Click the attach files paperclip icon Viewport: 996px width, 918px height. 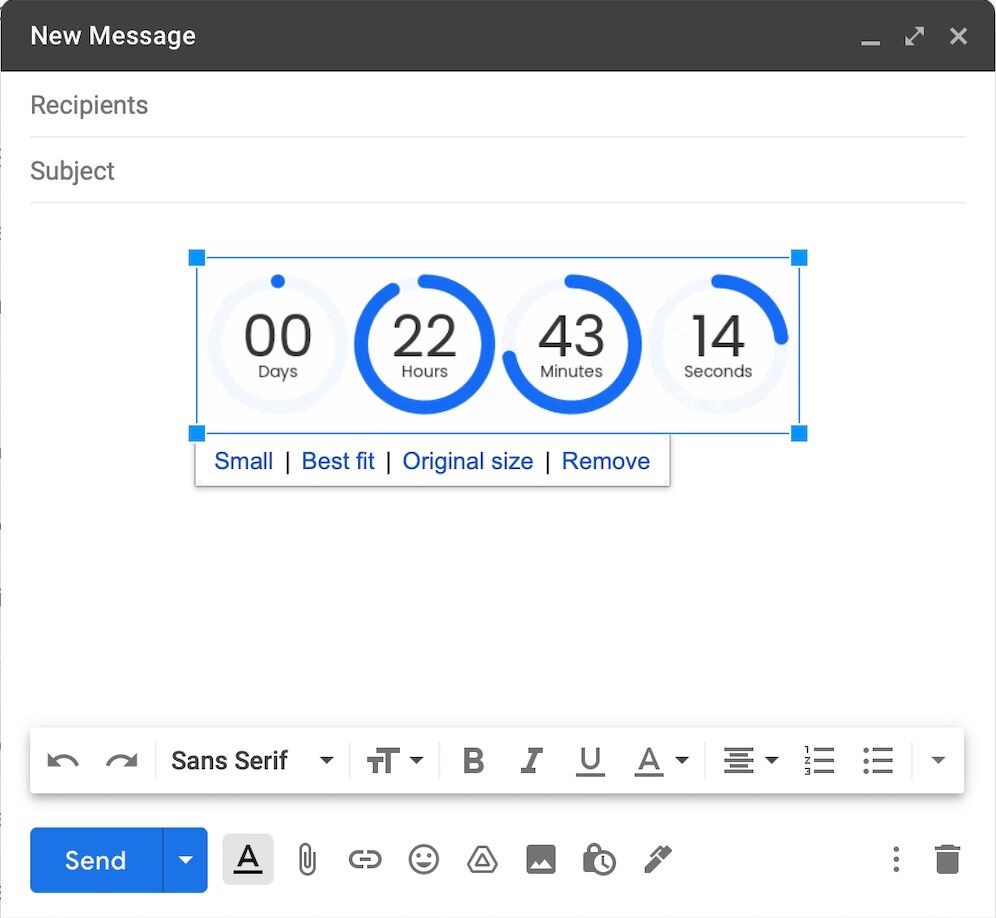coord(307,859)
